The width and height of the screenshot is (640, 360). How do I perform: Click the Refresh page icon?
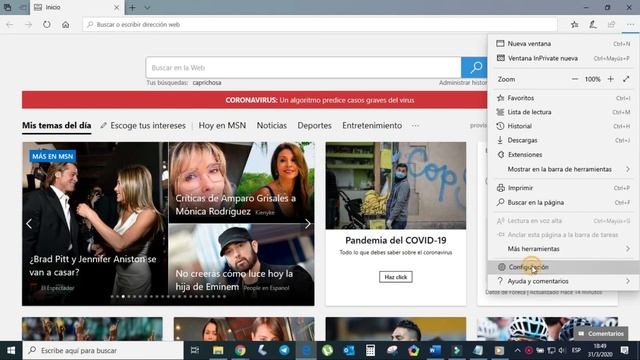click(47, 24)
